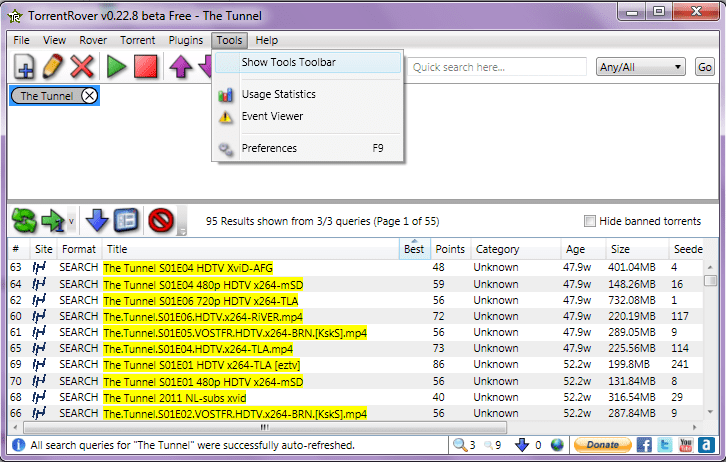Select row The Tunnel S01E04 HDTV XviD-AFG
This screenshot has height=462, width=726.
point(356,268)
